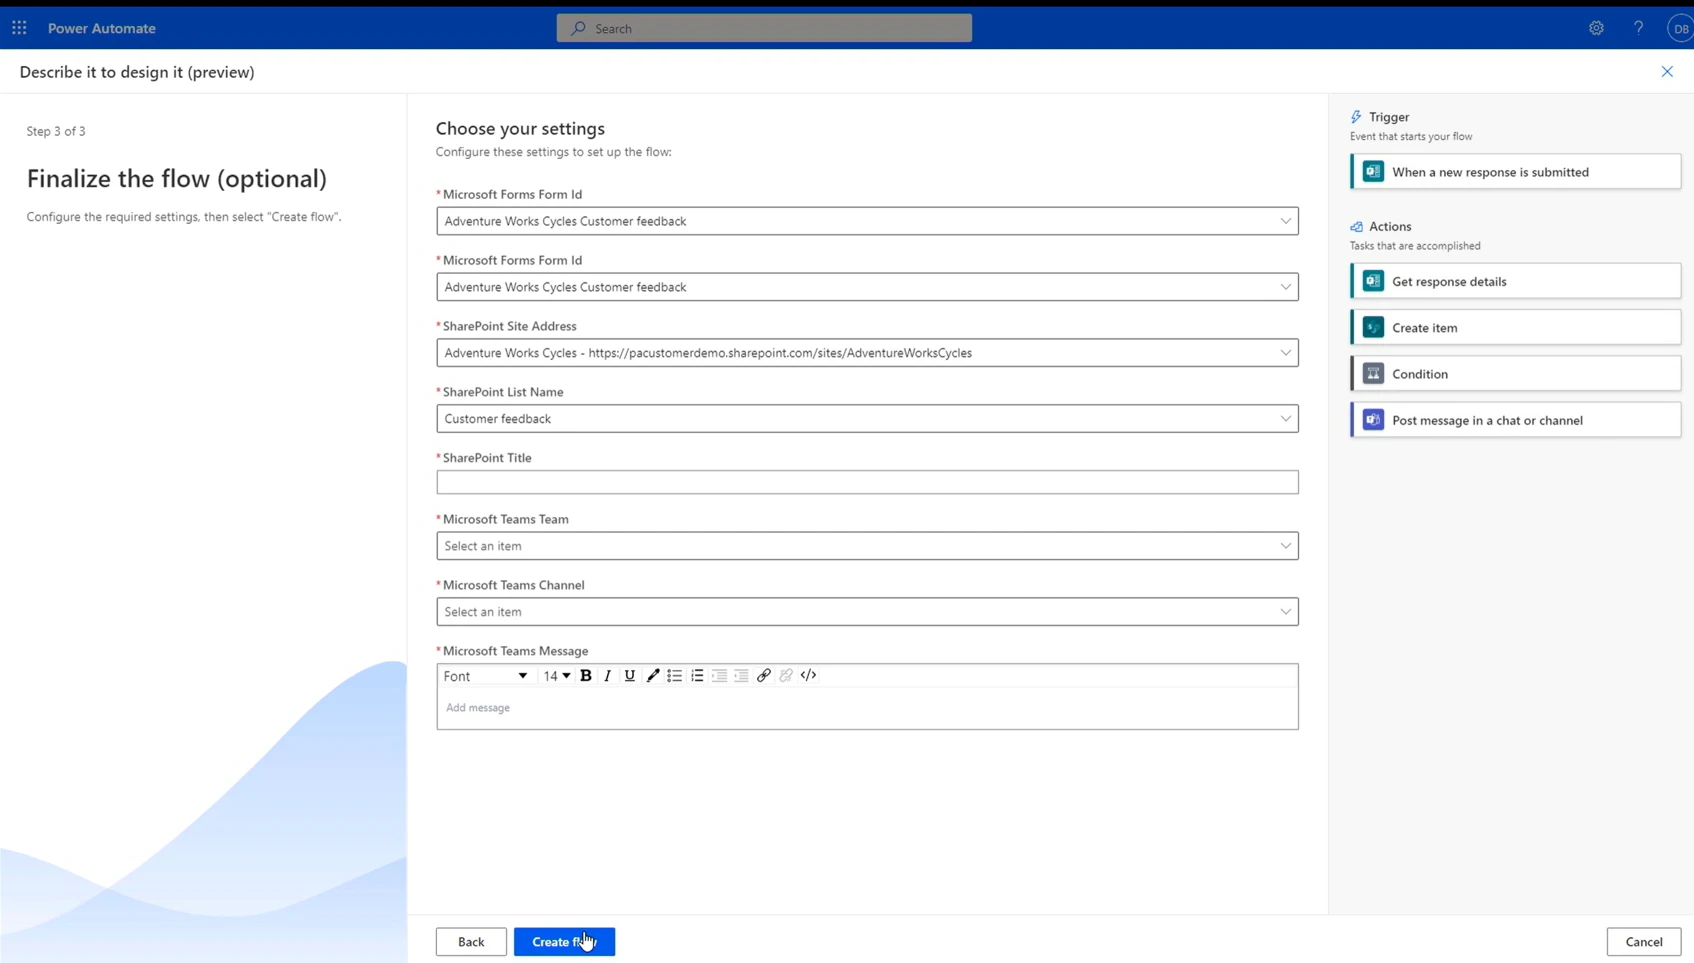Click the decrease indent icon
1694x963 pixels.
coord(719,676)
